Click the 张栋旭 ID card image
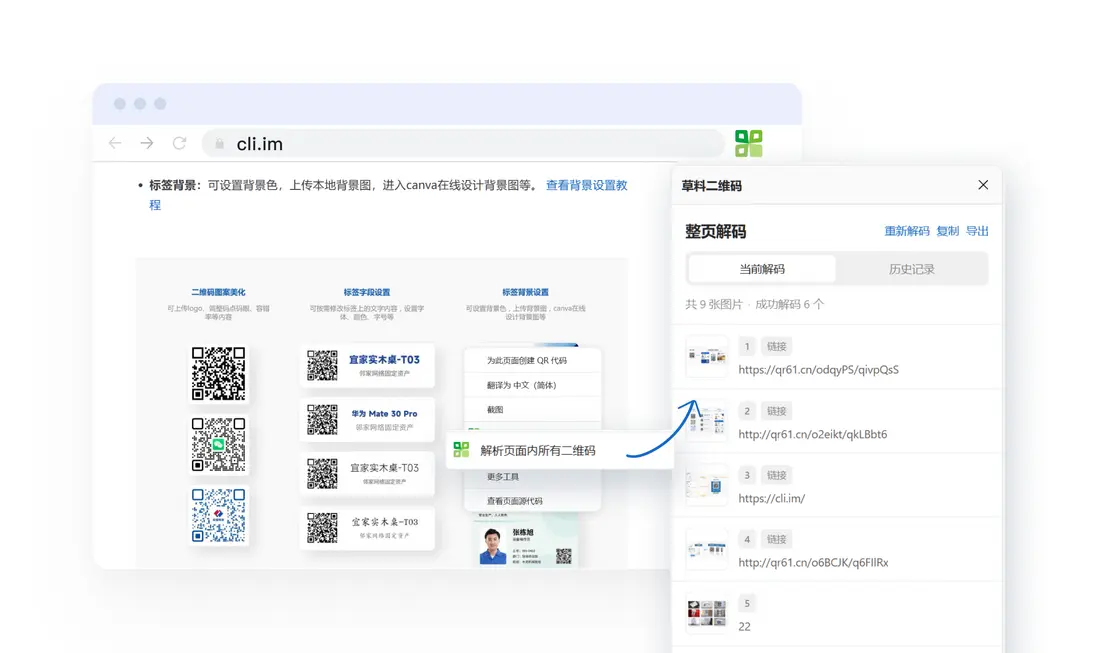 pos(525,540)
